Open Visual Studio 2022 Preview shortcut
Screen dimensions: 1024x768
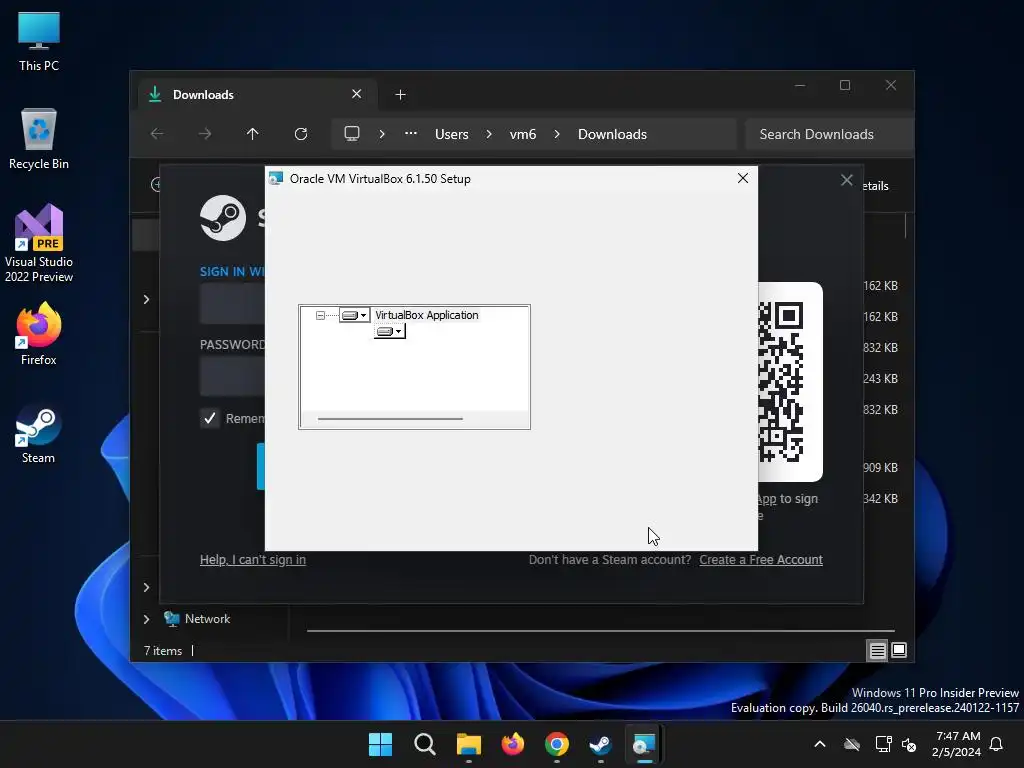(39, 243)
